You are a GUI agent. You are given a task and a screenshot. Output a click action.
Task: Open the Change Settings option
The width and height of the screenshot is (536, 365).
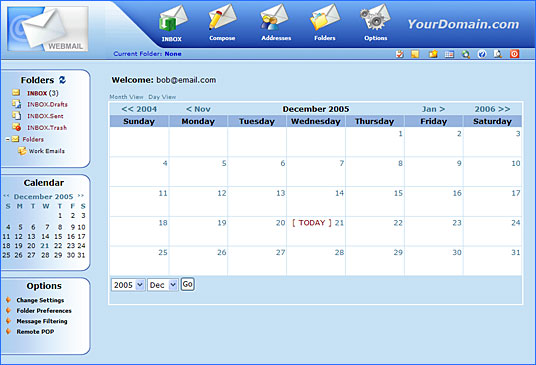pos(40,300)
